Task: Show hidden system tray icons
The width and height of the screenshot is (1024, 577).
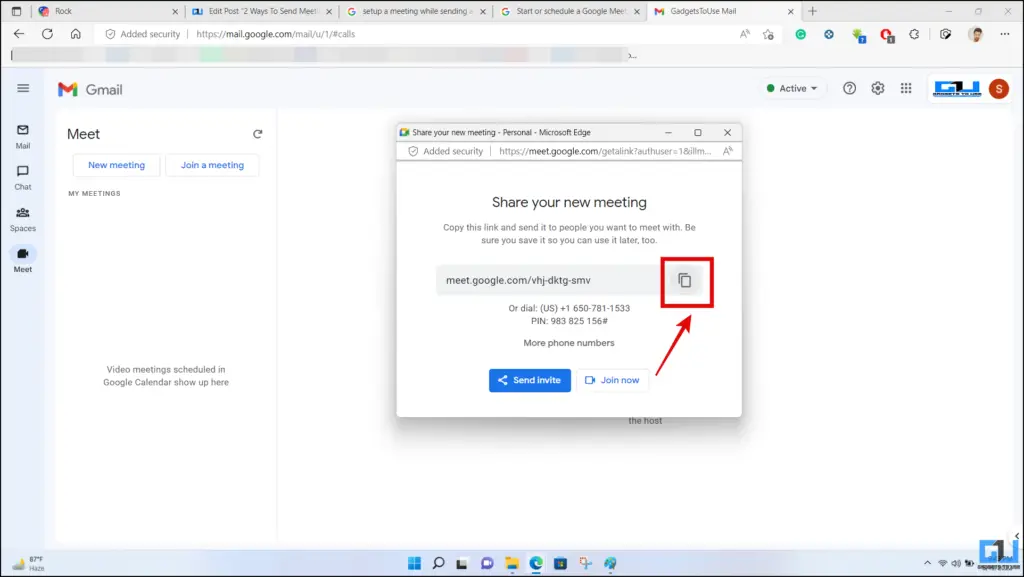Action: pyautogui.click(x=927, y=563)
